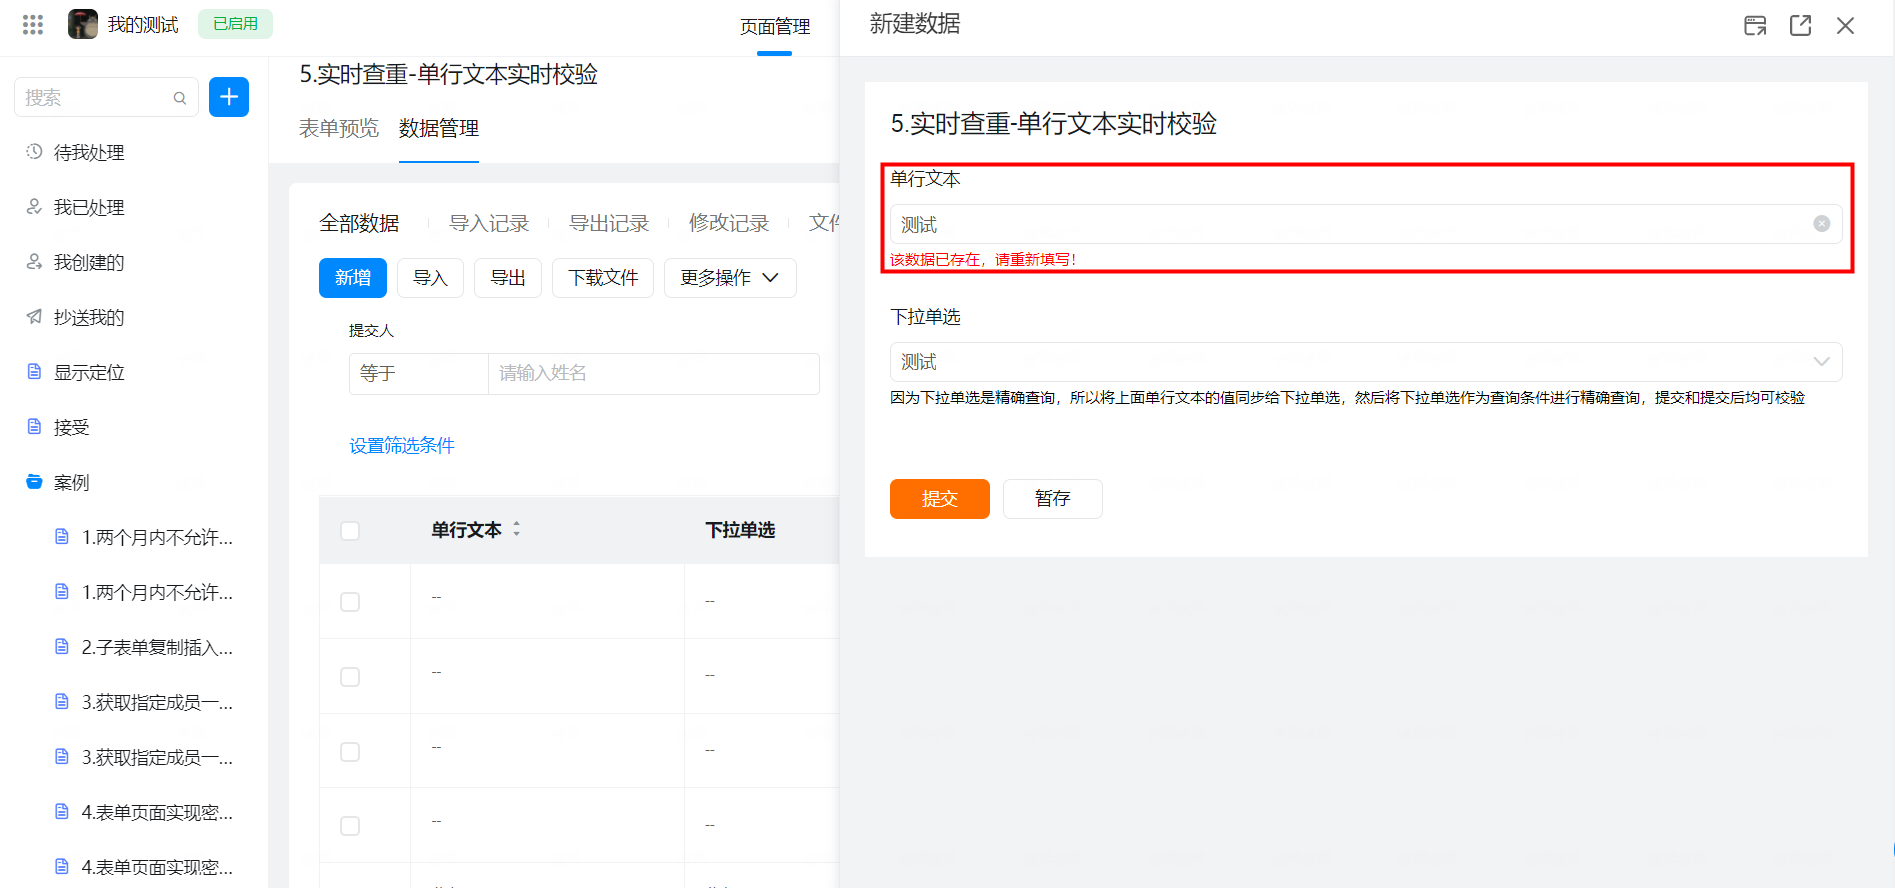Viewport: 1895px width, 888px height.
Task: Click the 我的测试 app avatar
Action: pos(83,24)
